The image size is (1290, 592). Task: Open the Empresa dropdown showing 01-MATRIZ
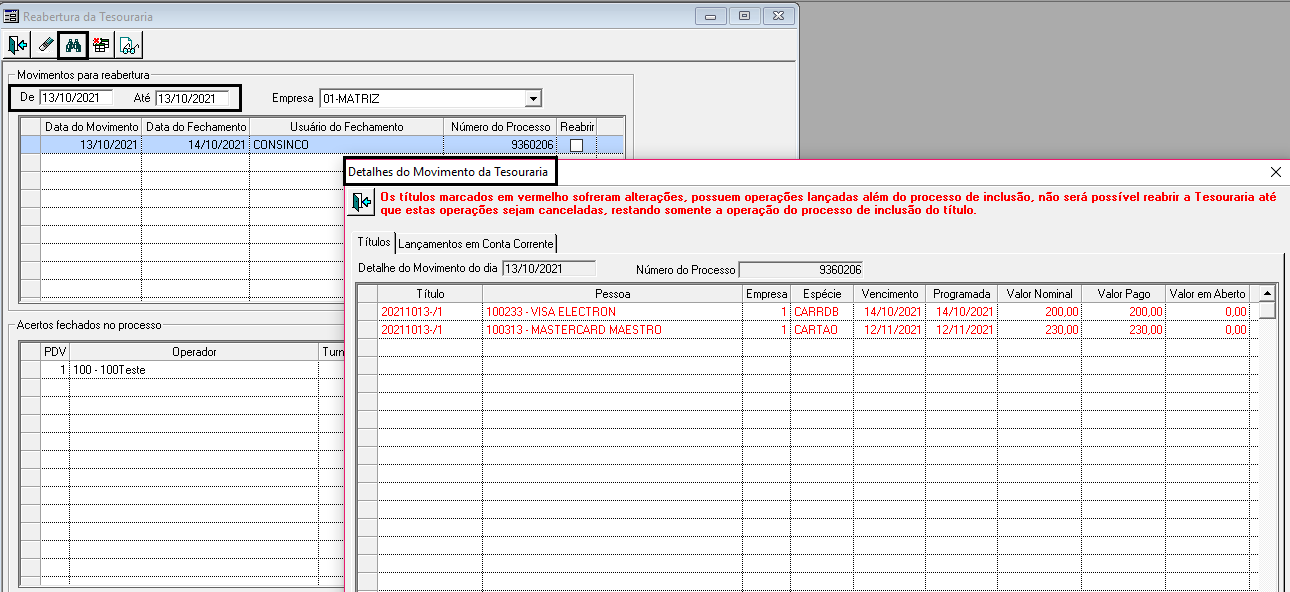point(533,98)
